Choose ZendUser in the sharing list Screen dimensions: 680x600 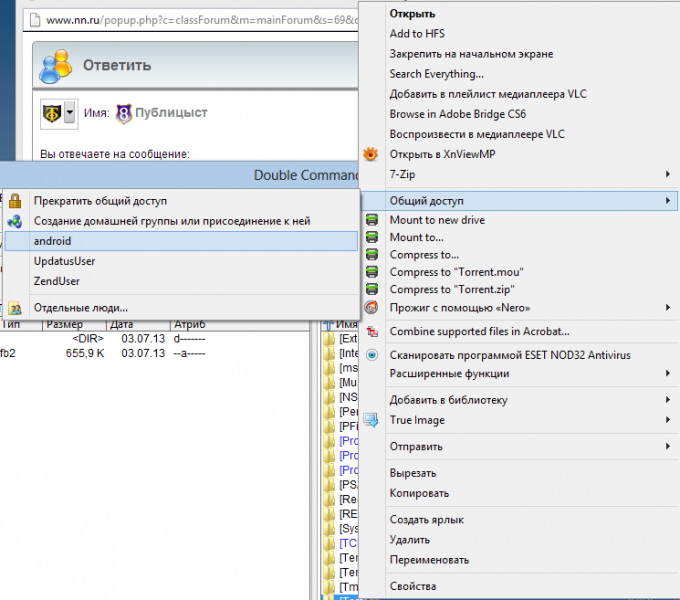pos(57,281)
